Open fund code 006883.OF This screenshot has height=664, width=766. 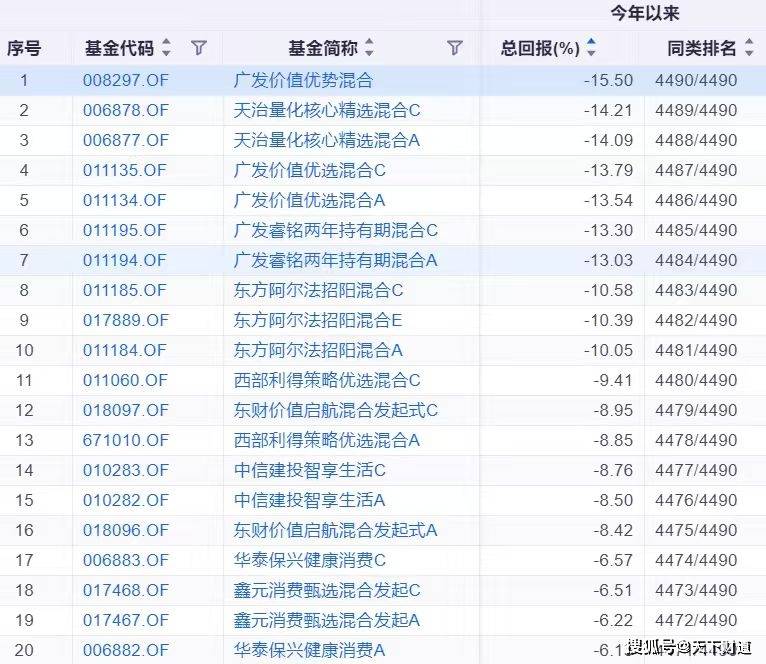click(125, 560)
